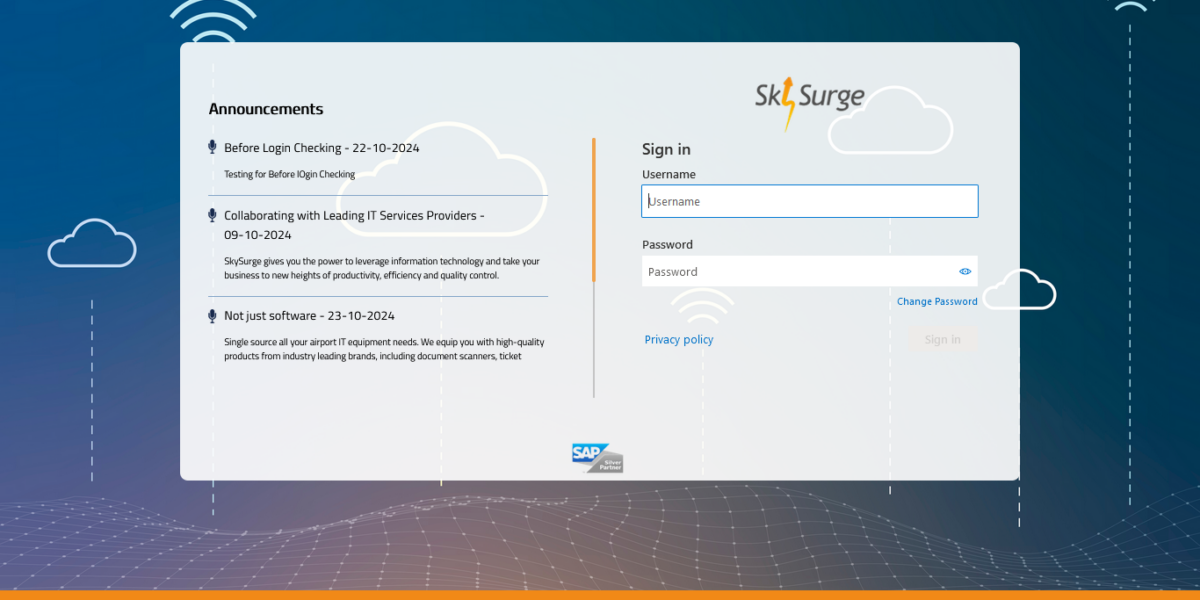Click the SAP Silver Partner badge

(597, 458)
